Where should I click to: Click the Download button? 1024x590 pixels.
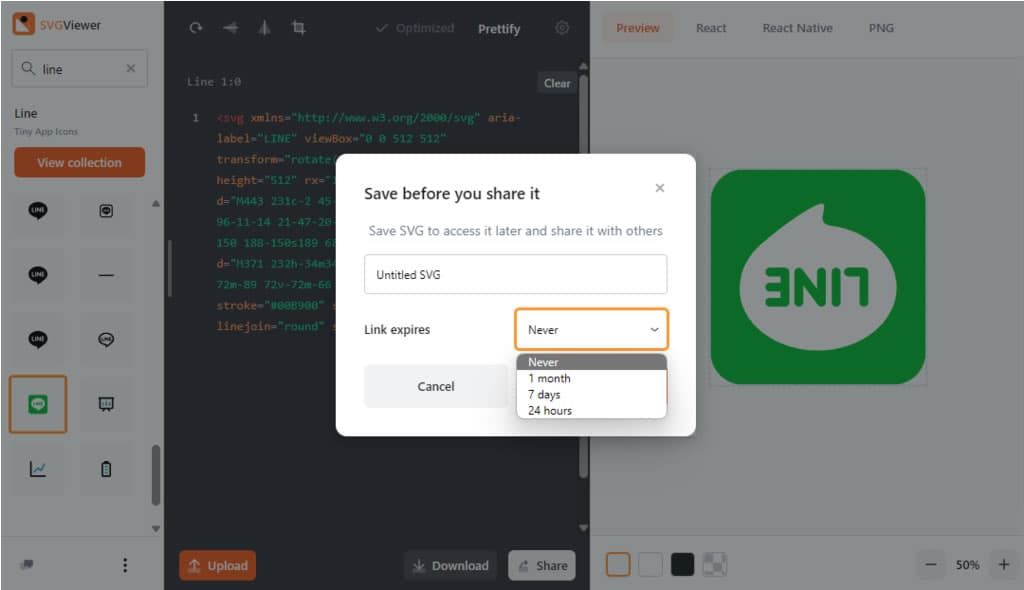coord(451,565)
